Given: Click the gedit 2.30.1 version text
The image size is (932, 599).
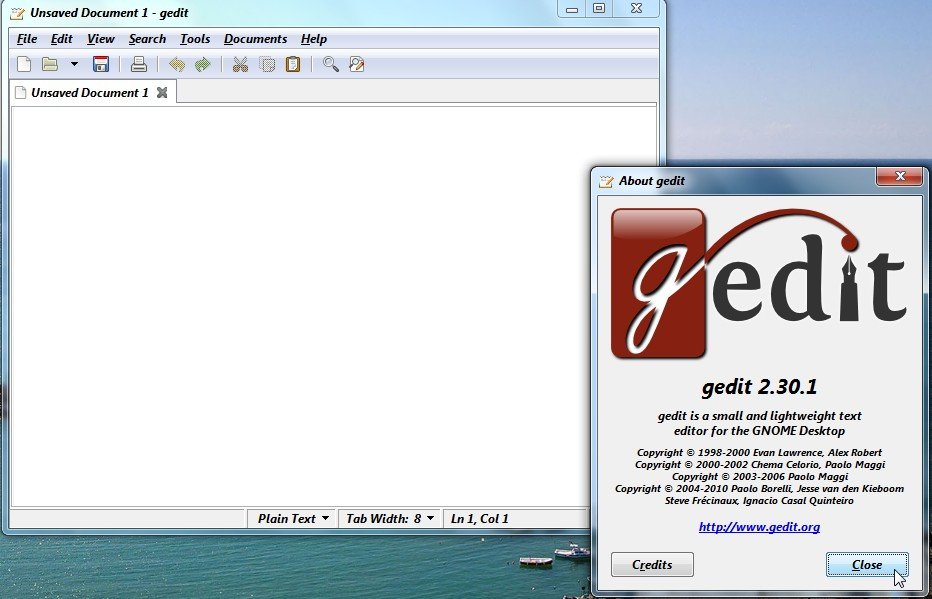Looking at the screenshot, I should click(x=759, y=387).
